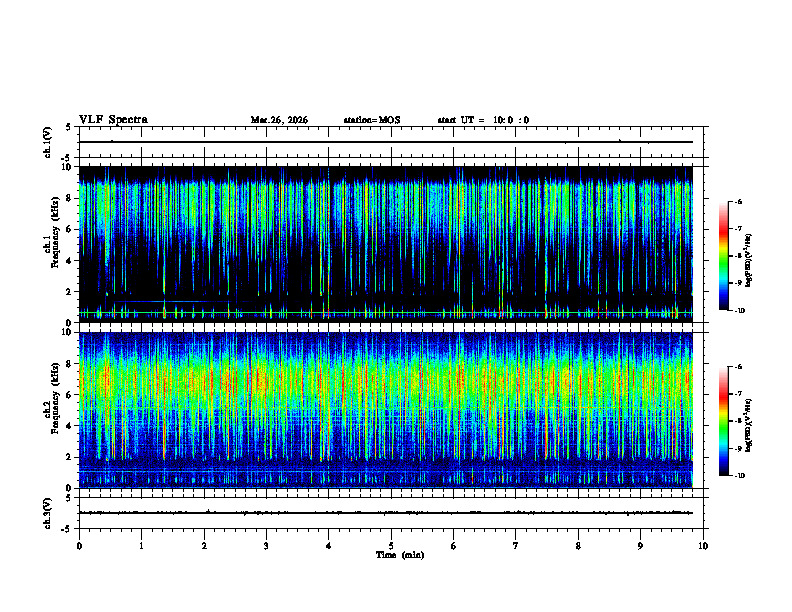
Task: Click the "ch.1(V)" axis label
Action: point(48,142)
